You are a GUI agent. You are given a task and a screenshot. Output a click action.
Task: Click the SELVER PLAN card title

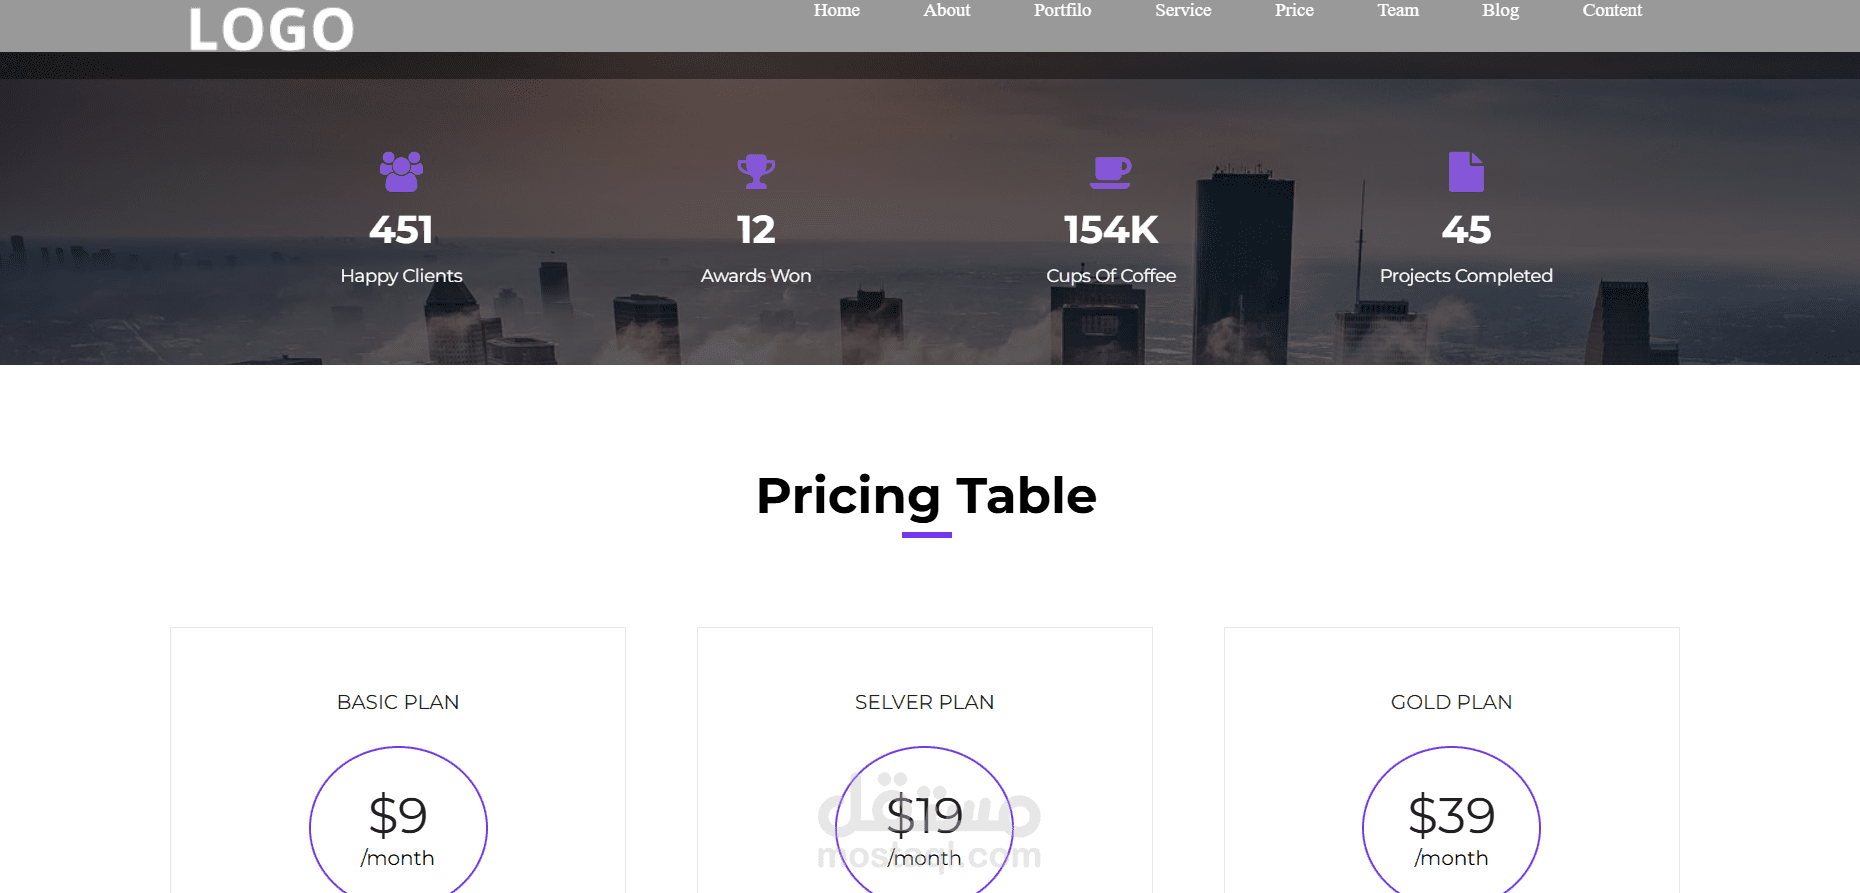coord(925,702)
